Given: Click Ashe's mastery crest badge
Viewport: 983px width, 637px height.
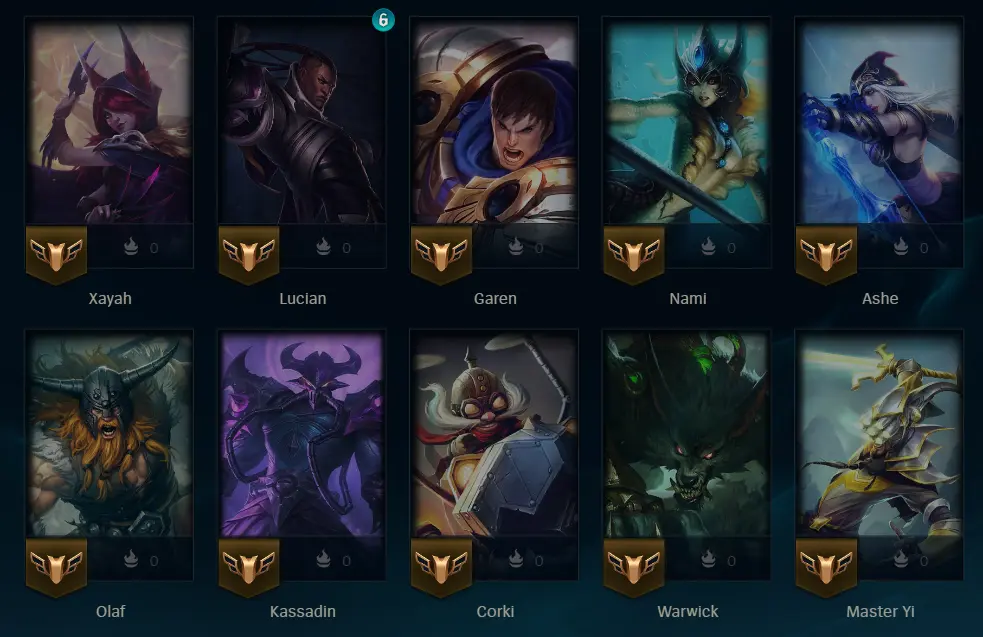Looking at the screenshot, I should 826,255.
